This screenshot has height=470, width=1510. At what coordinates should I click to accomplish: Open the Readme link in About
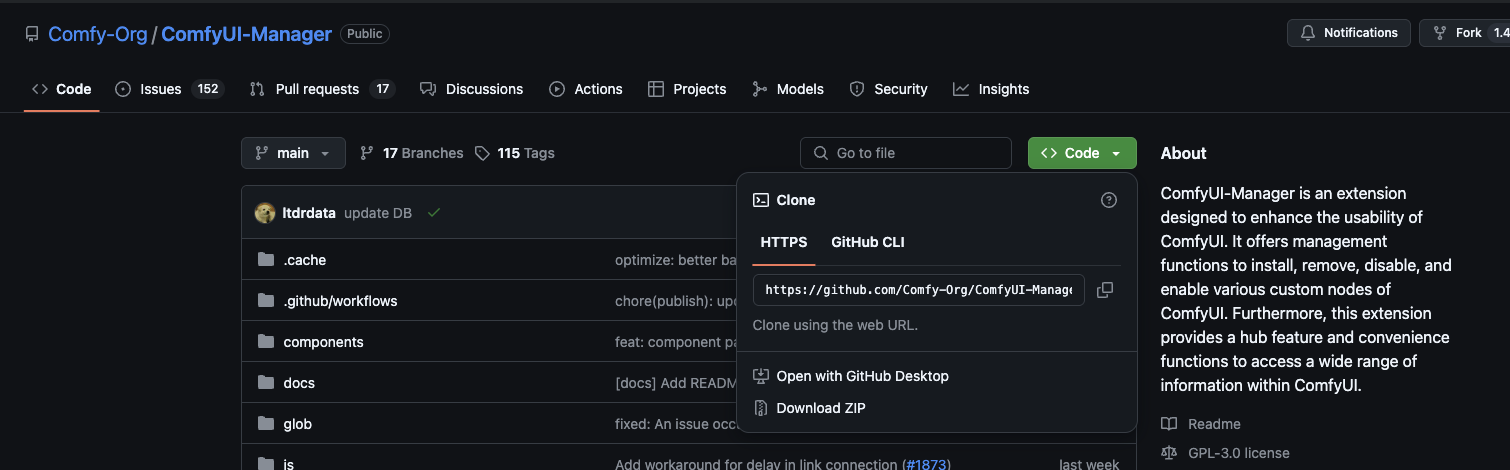point(1201,424)
